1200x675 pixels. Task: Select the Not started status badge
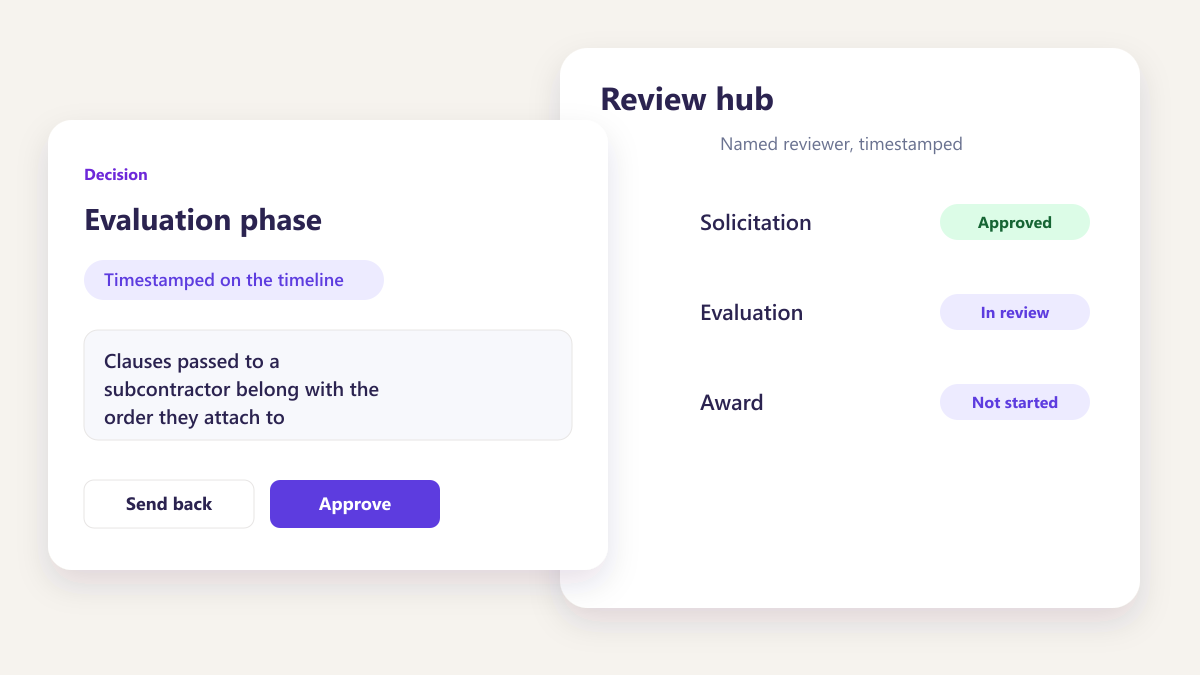pos(1014,402)
